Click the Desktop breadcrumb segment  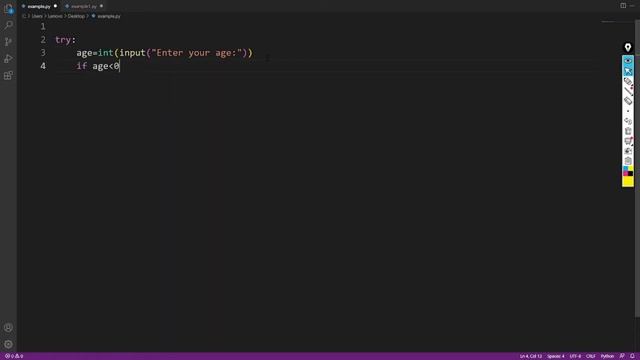[76, 16]
